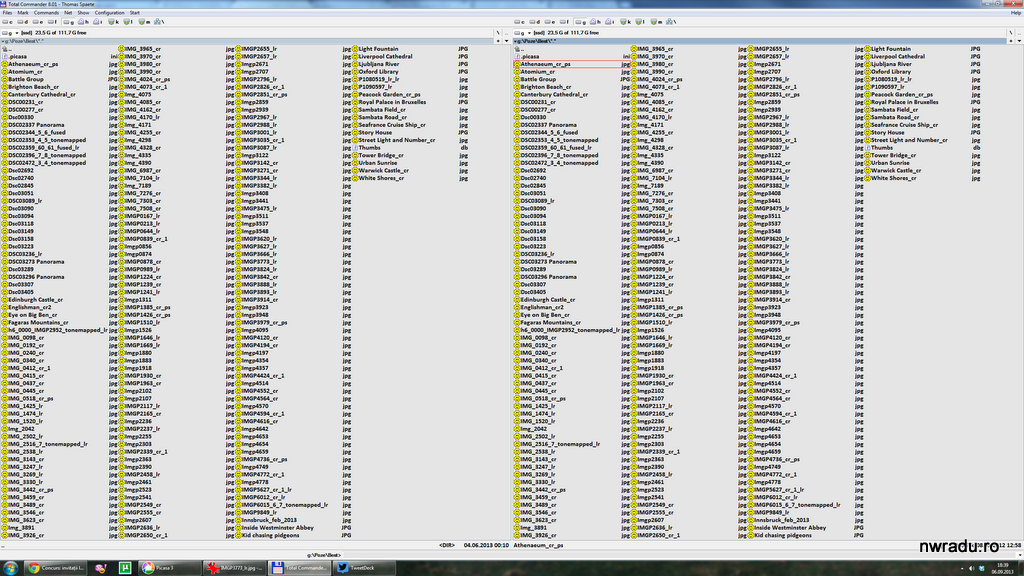
Task: Open the right panel directory hotlist star
Action: (1011, 41)
